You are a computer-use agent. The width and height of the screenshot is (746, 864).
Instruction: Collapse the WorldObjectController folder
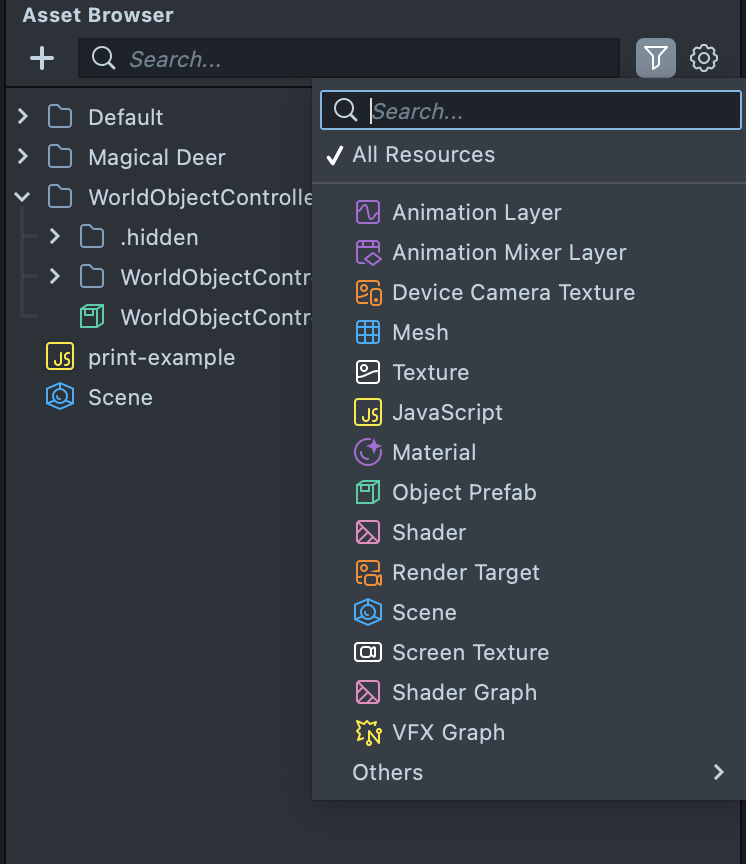[23, 197]
